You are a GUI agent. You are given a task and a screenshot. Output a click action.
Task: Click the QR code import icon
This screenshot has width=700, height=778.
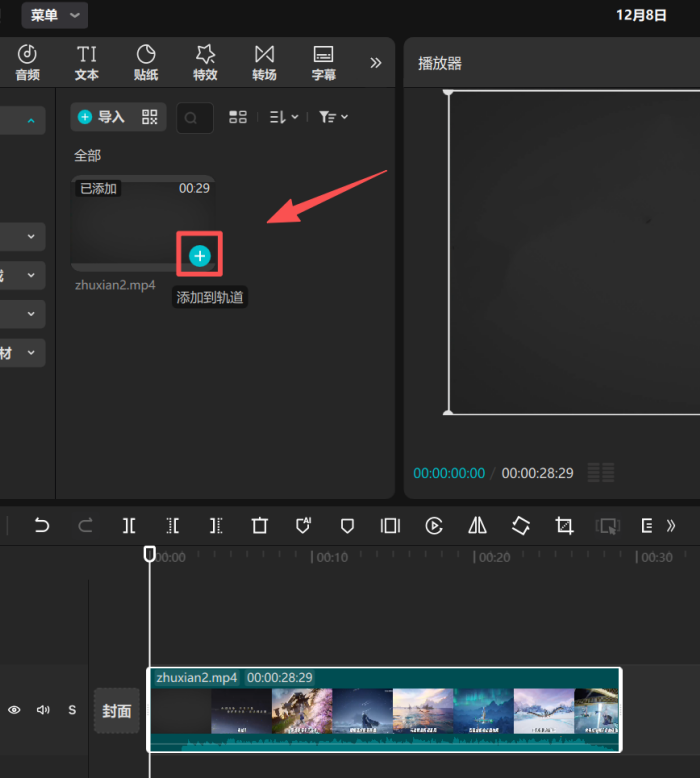(149, 117)
